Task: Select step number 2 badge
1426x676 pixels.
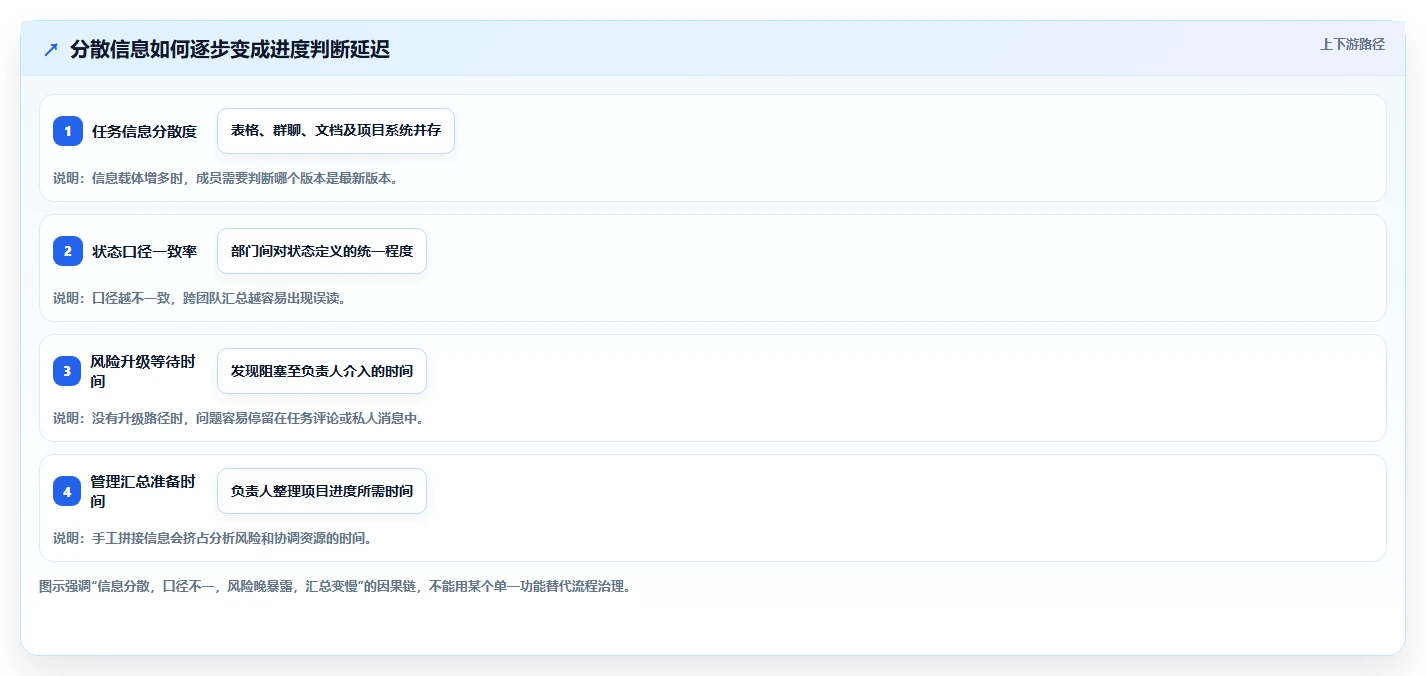Action: [x=68, y=251]
